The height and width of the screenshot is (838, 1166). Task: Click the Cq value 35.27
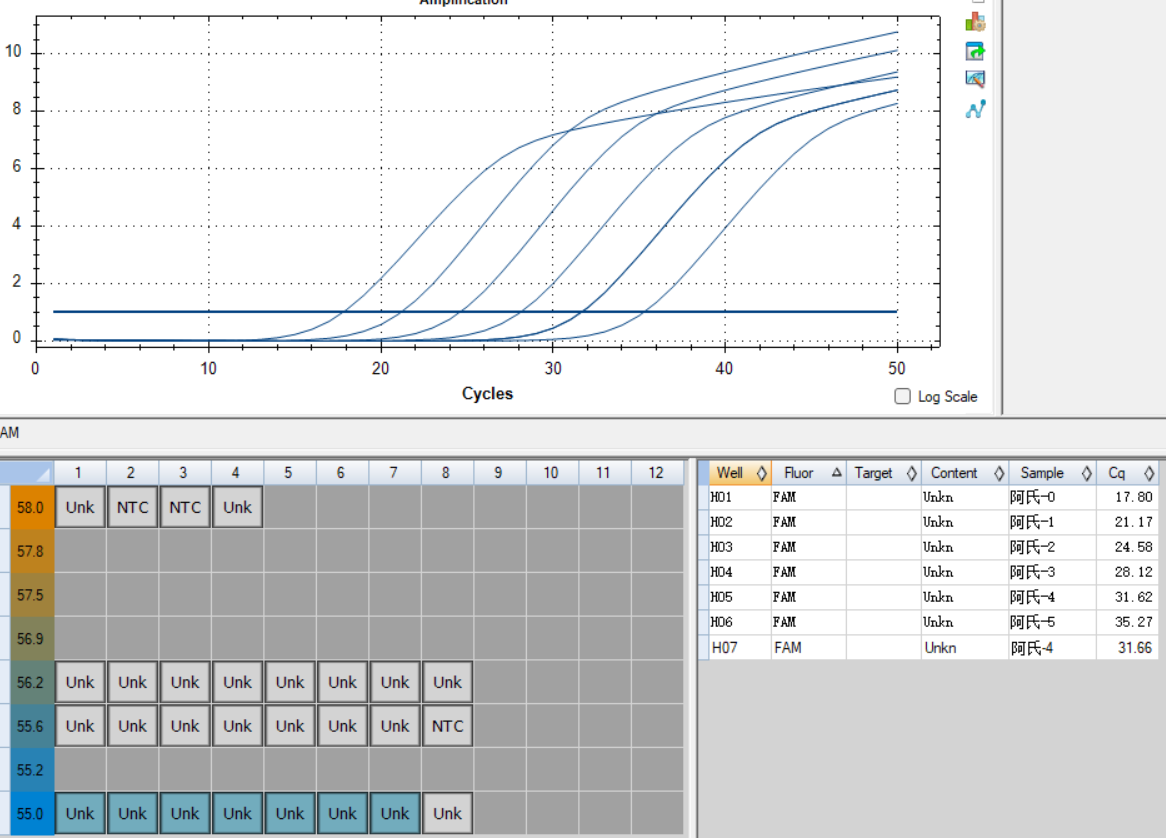pos(1133,622)
